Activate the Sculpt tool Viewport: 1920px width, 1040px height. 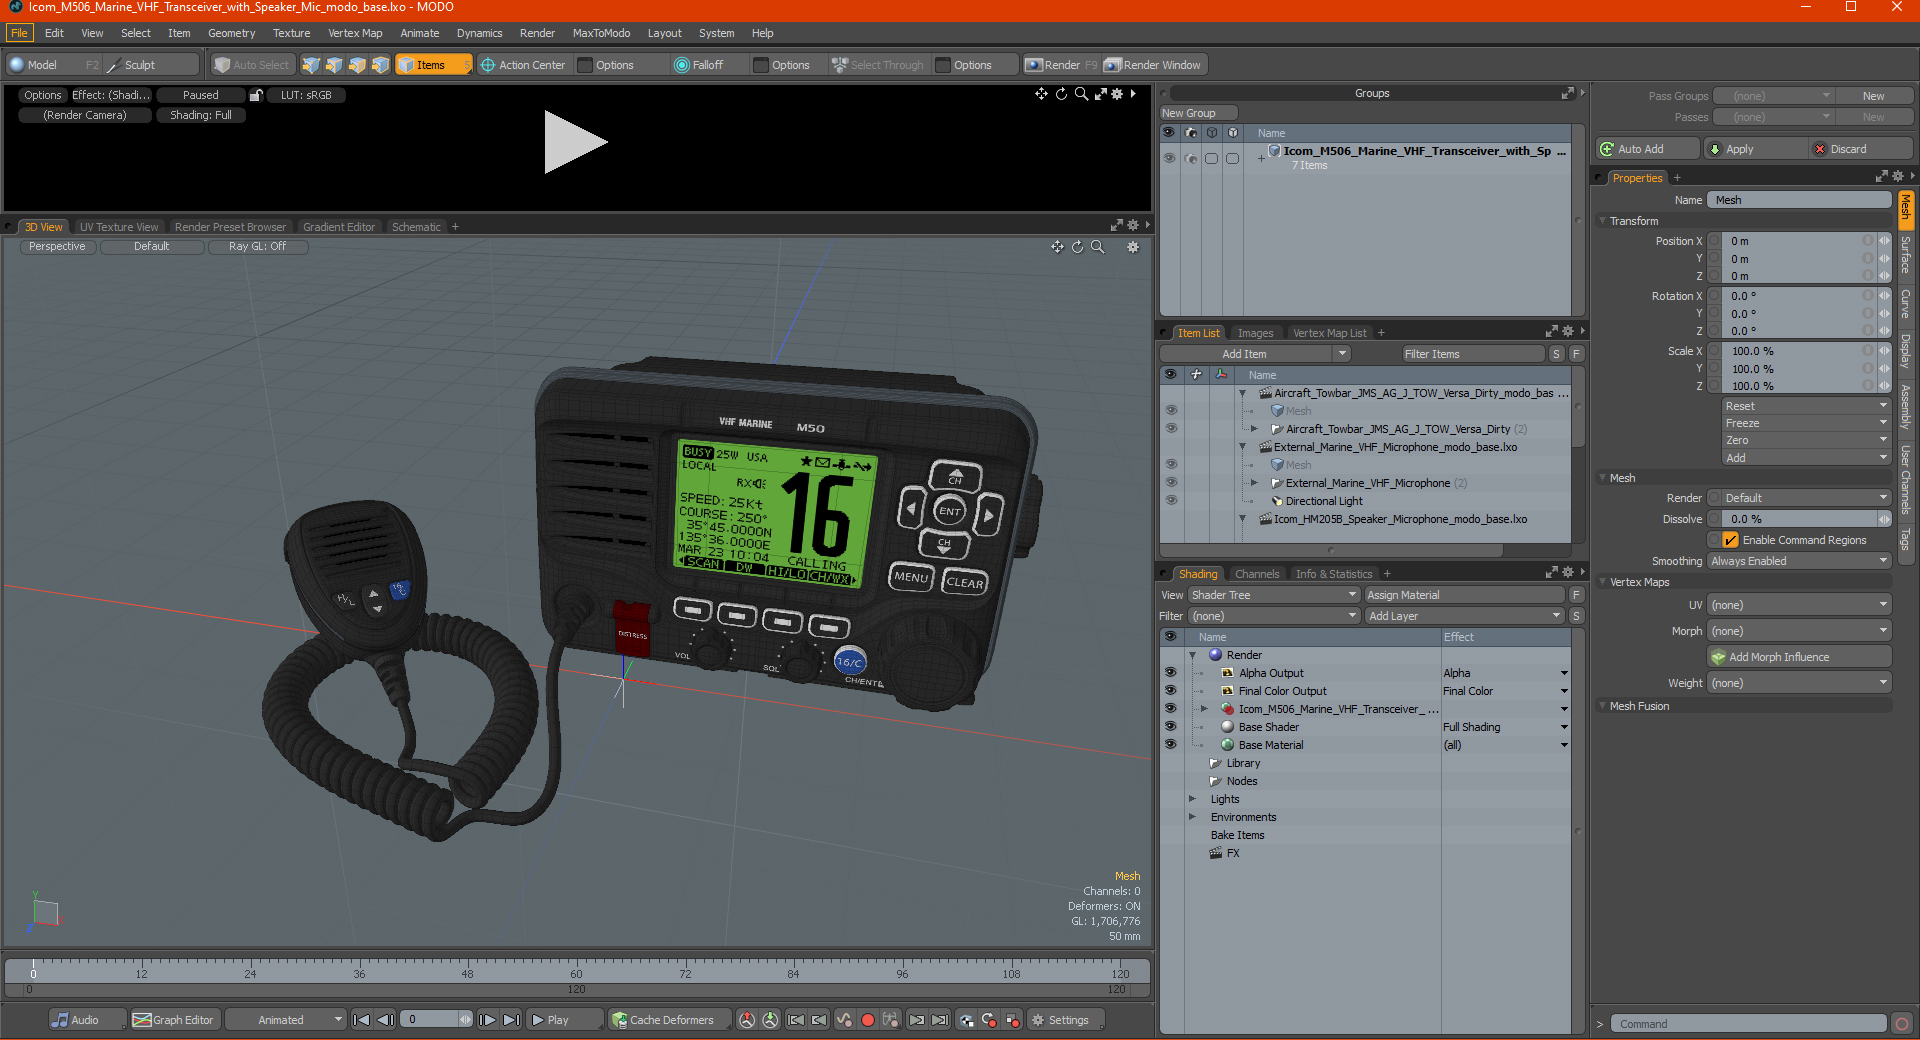click(151, 65)
